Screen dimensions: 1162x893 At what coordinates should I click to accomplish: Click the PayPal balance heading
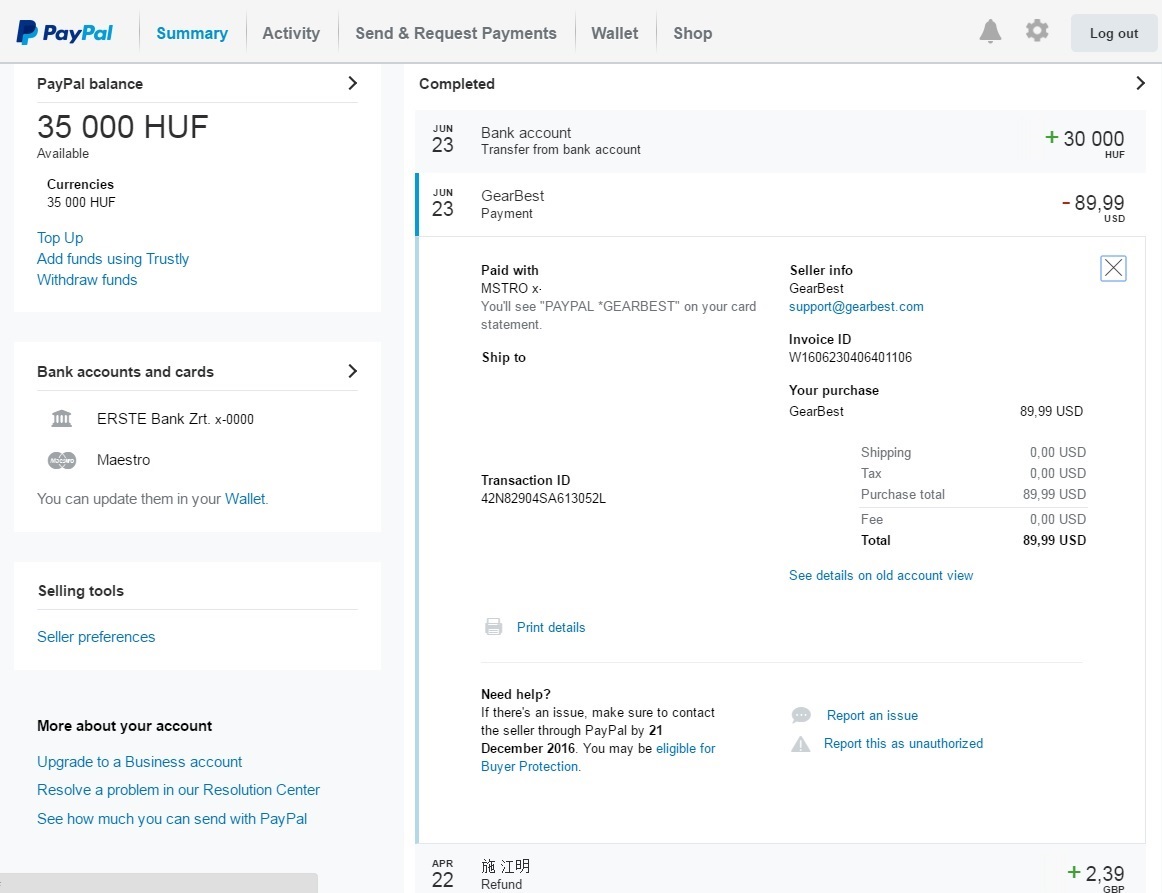[x=90, y=84]
